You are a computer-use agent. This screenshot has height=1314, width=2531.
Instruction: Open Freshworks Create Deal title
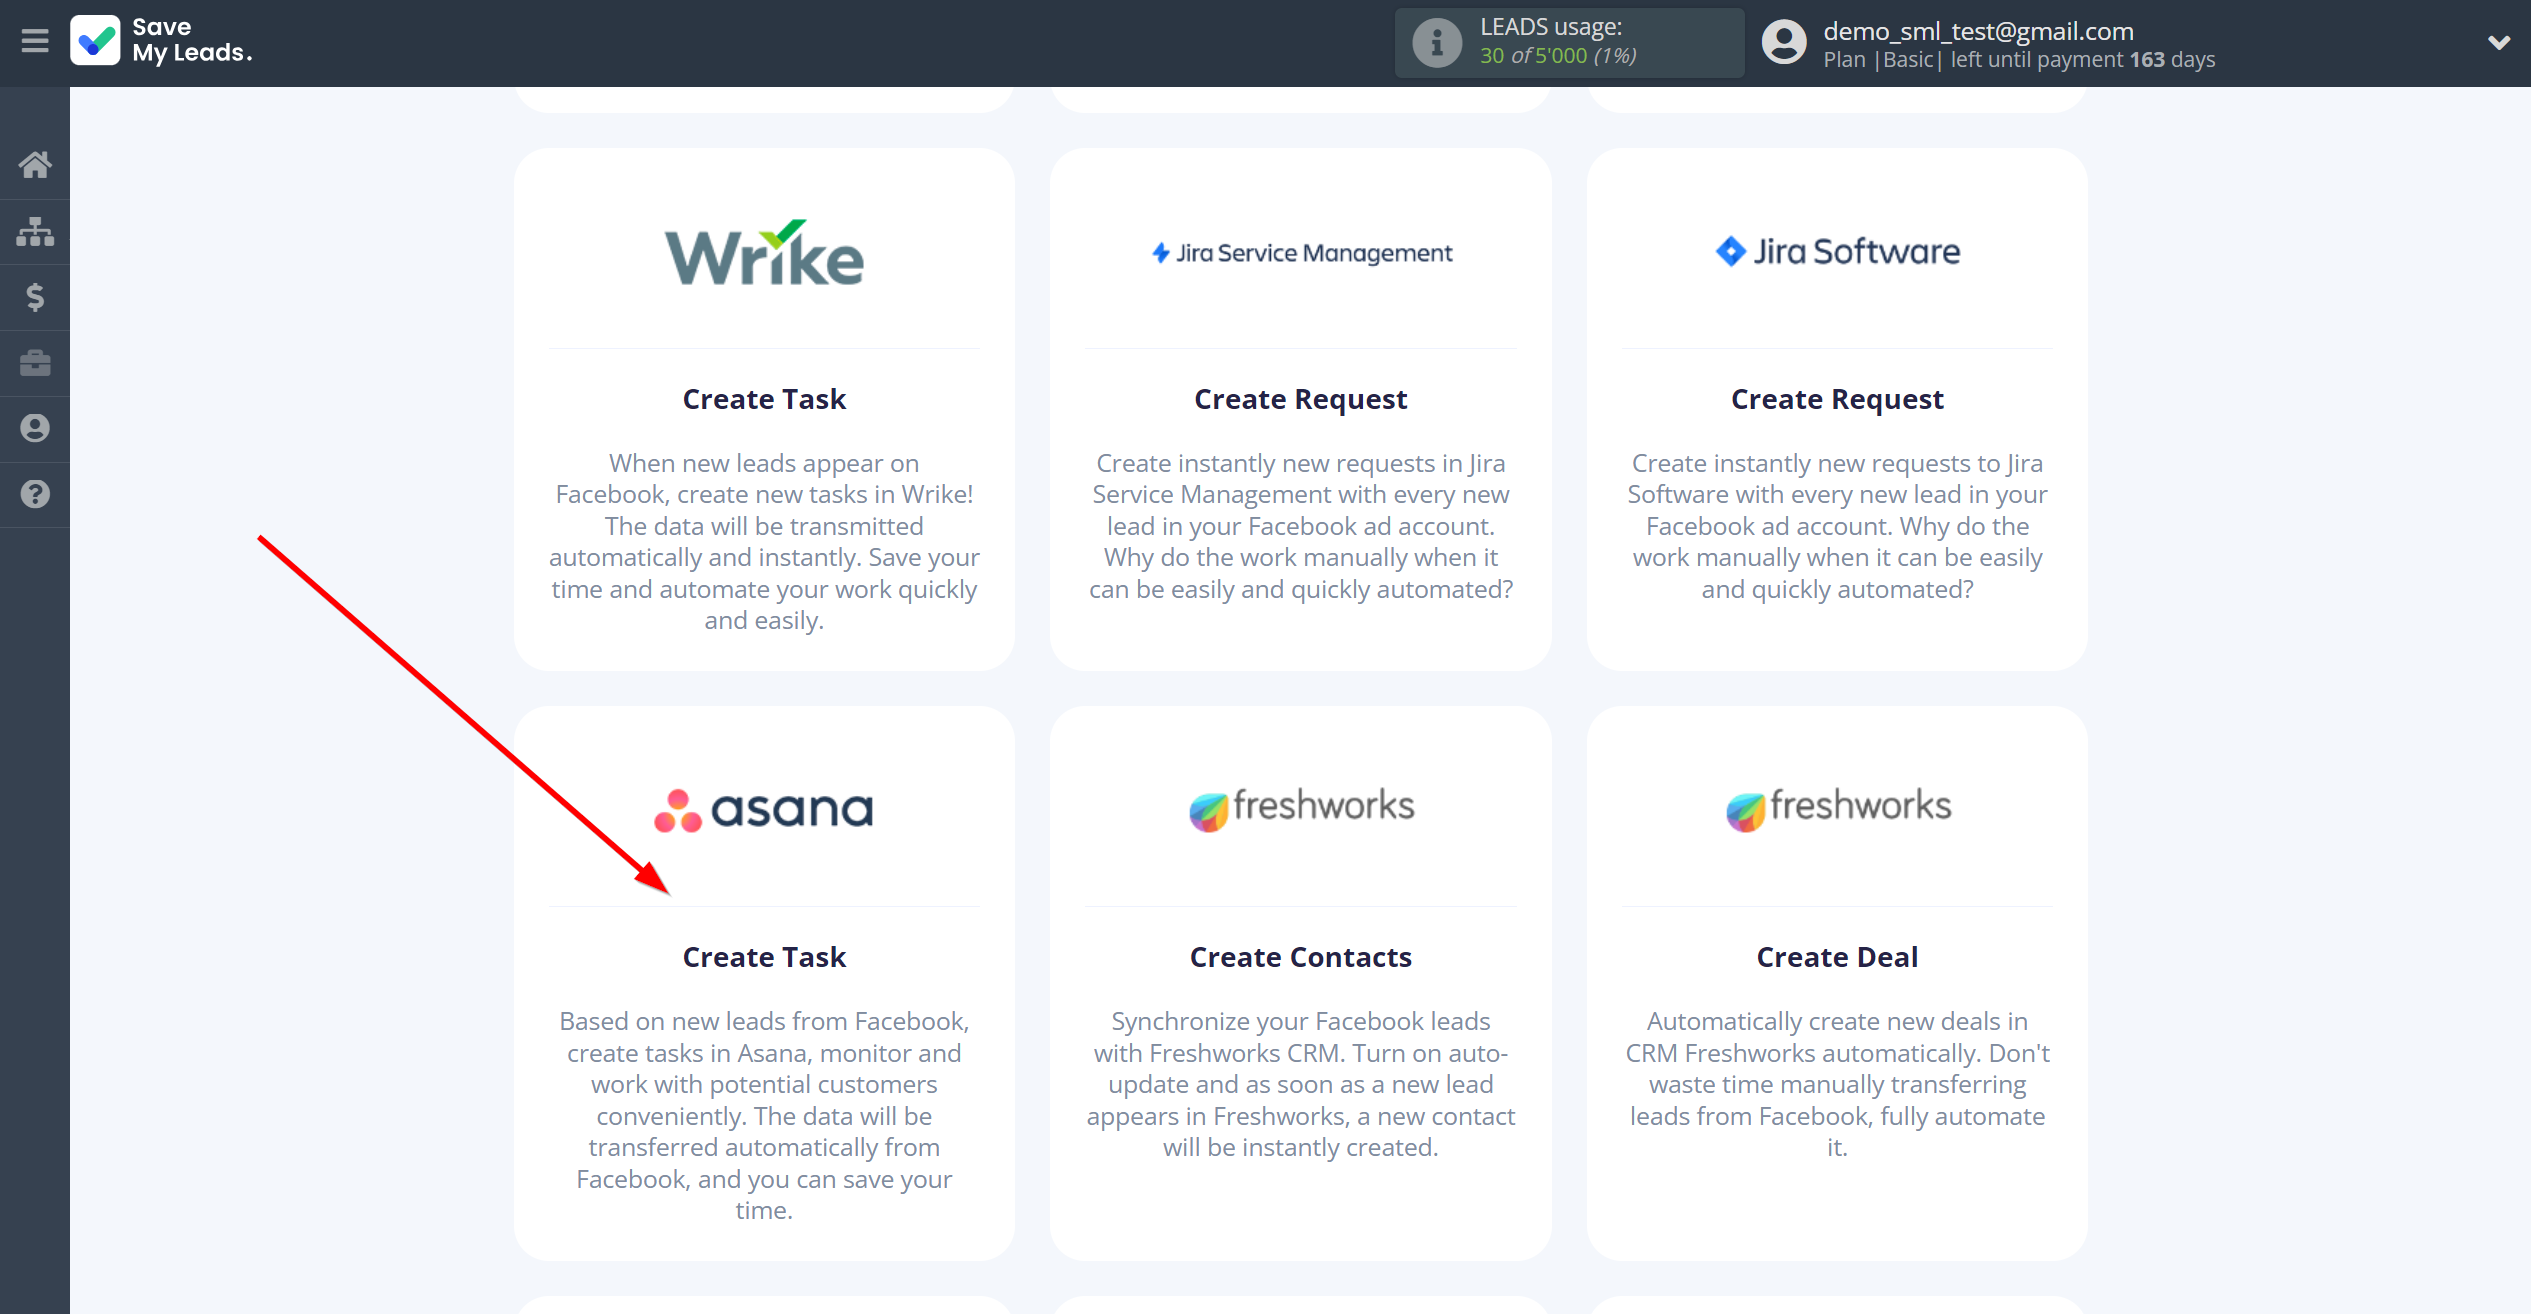(x=1837, y=957)
